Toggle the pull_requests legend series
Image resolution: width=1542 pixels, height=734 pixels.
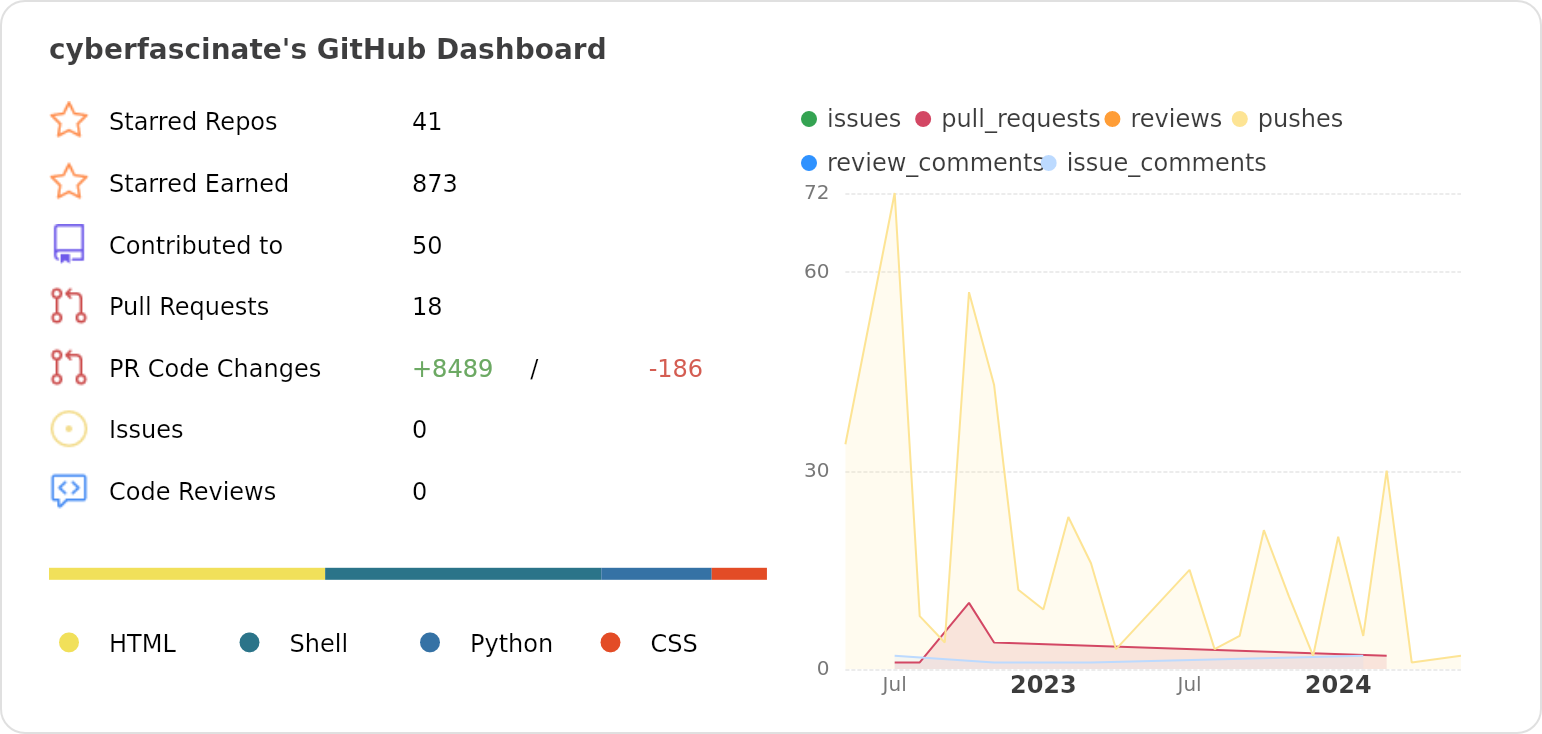[x=1007, y=119]
